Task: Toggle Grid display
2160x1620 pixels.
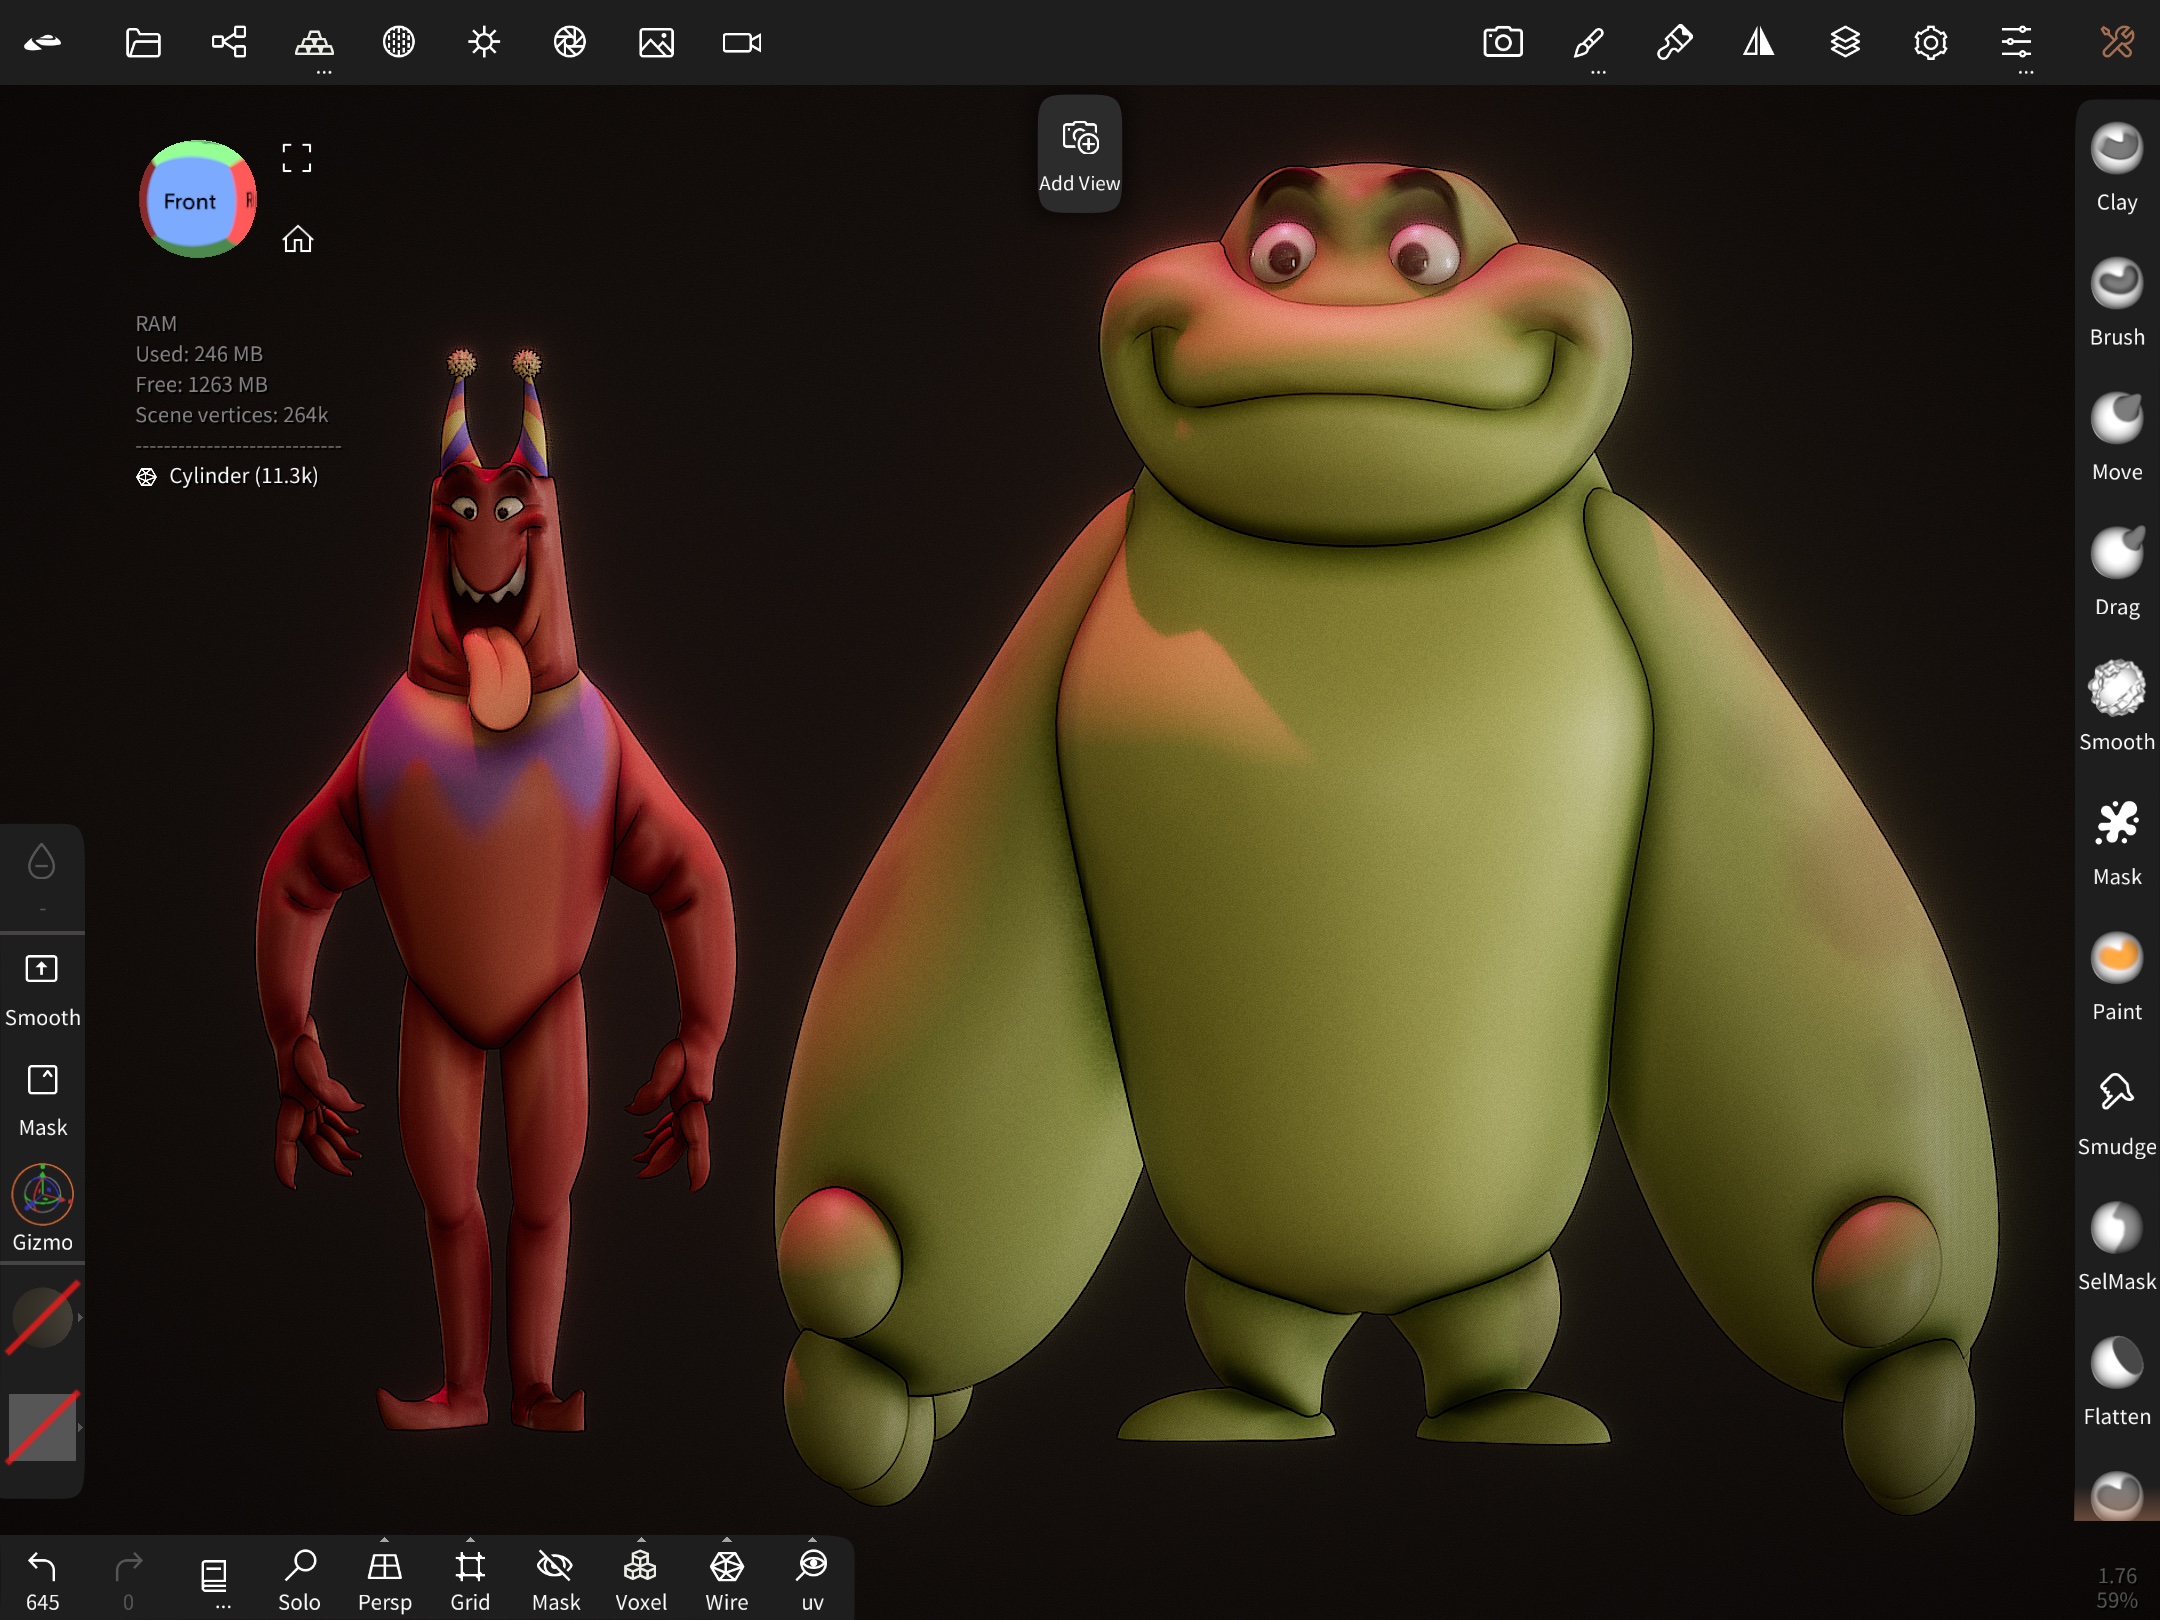Action: coord(470,1580)
